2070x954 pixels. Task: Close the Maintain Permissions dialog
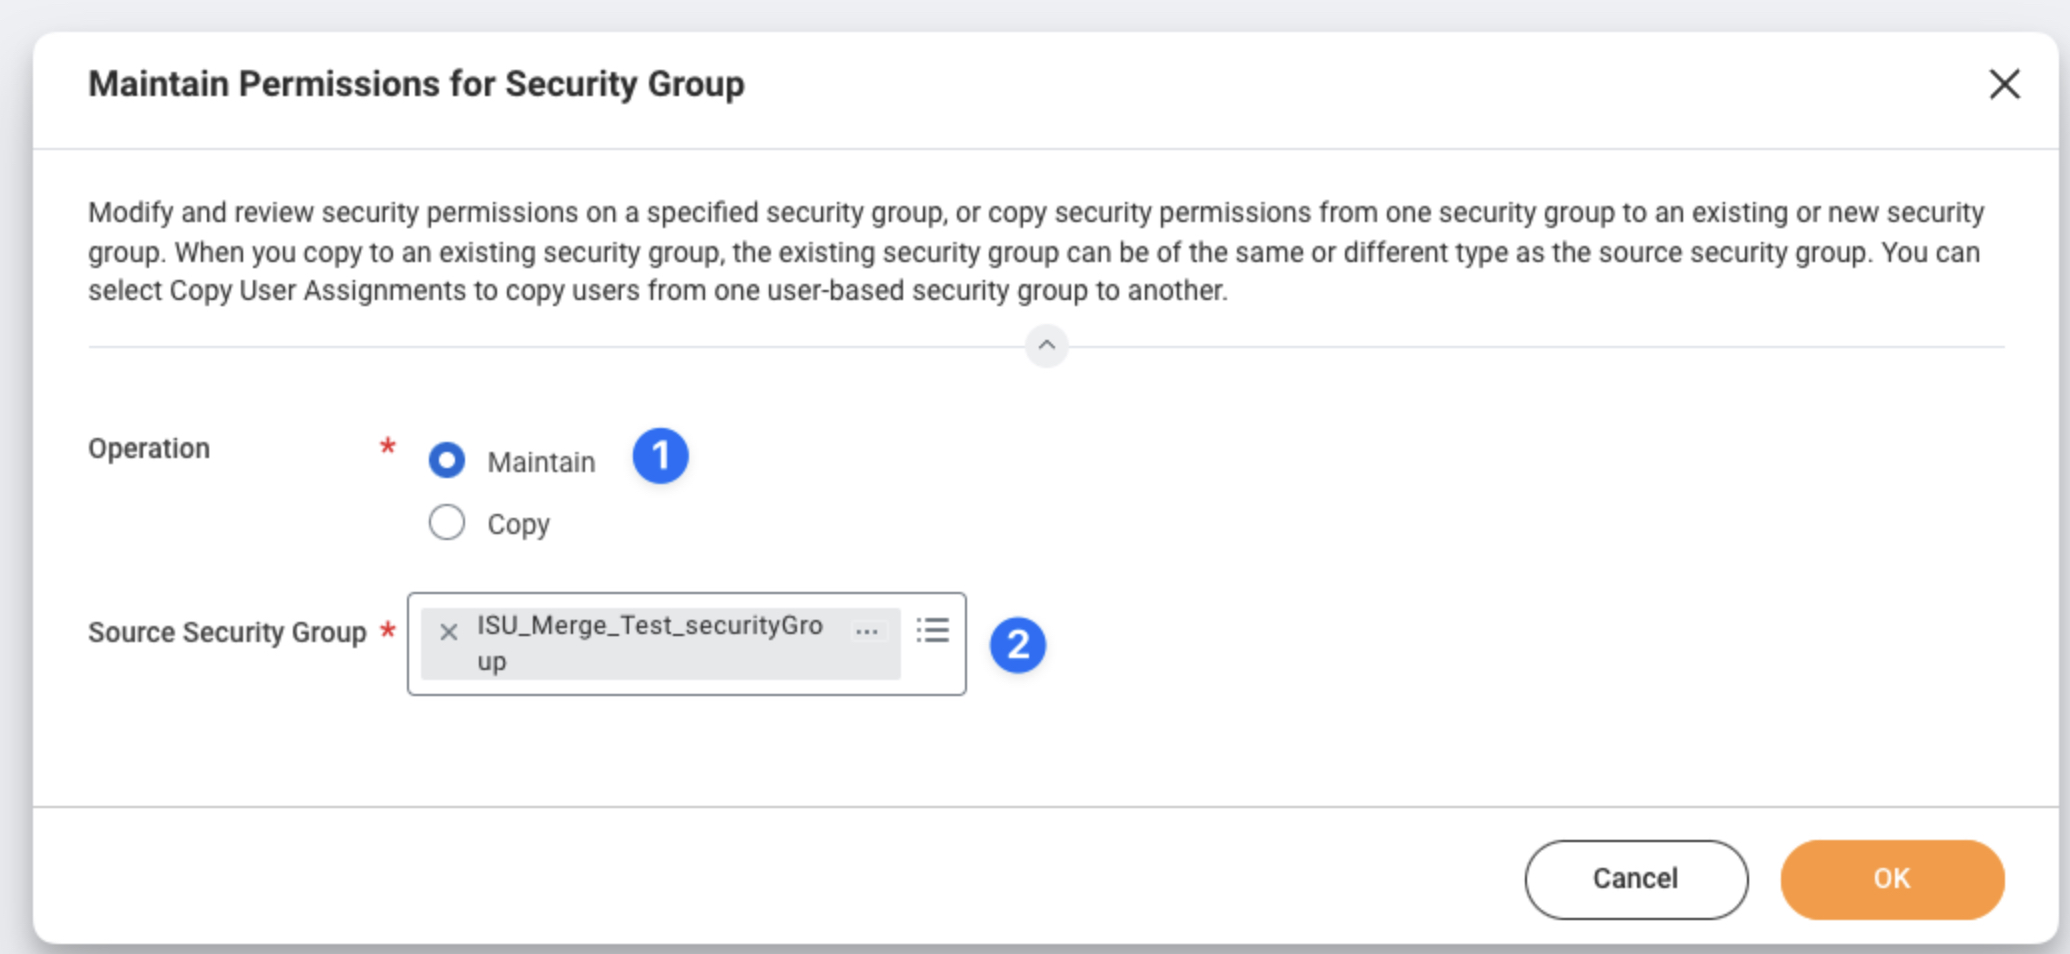(2004, 84)
